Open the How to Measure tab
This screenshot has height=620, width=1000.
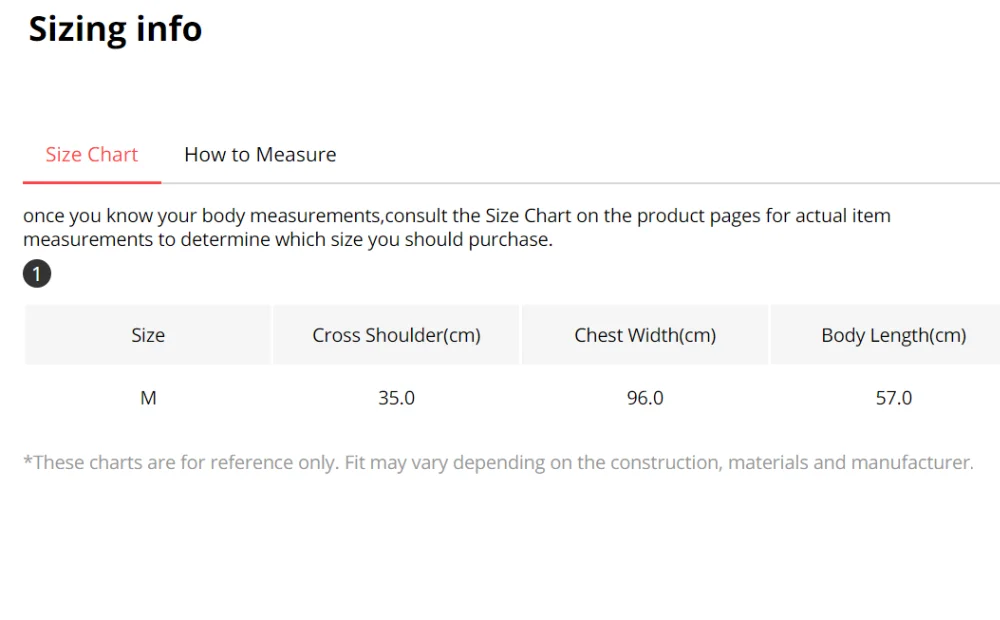[260, 155]
